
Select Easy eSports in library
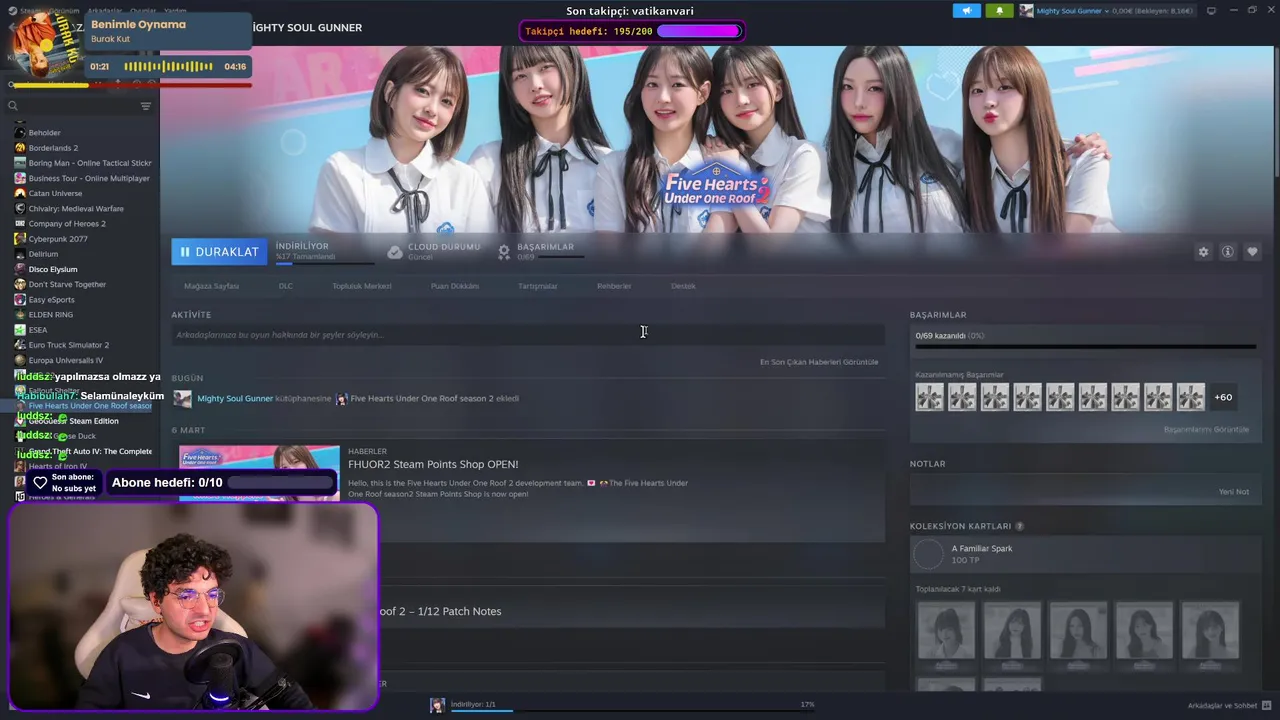(x=51, y=300)
